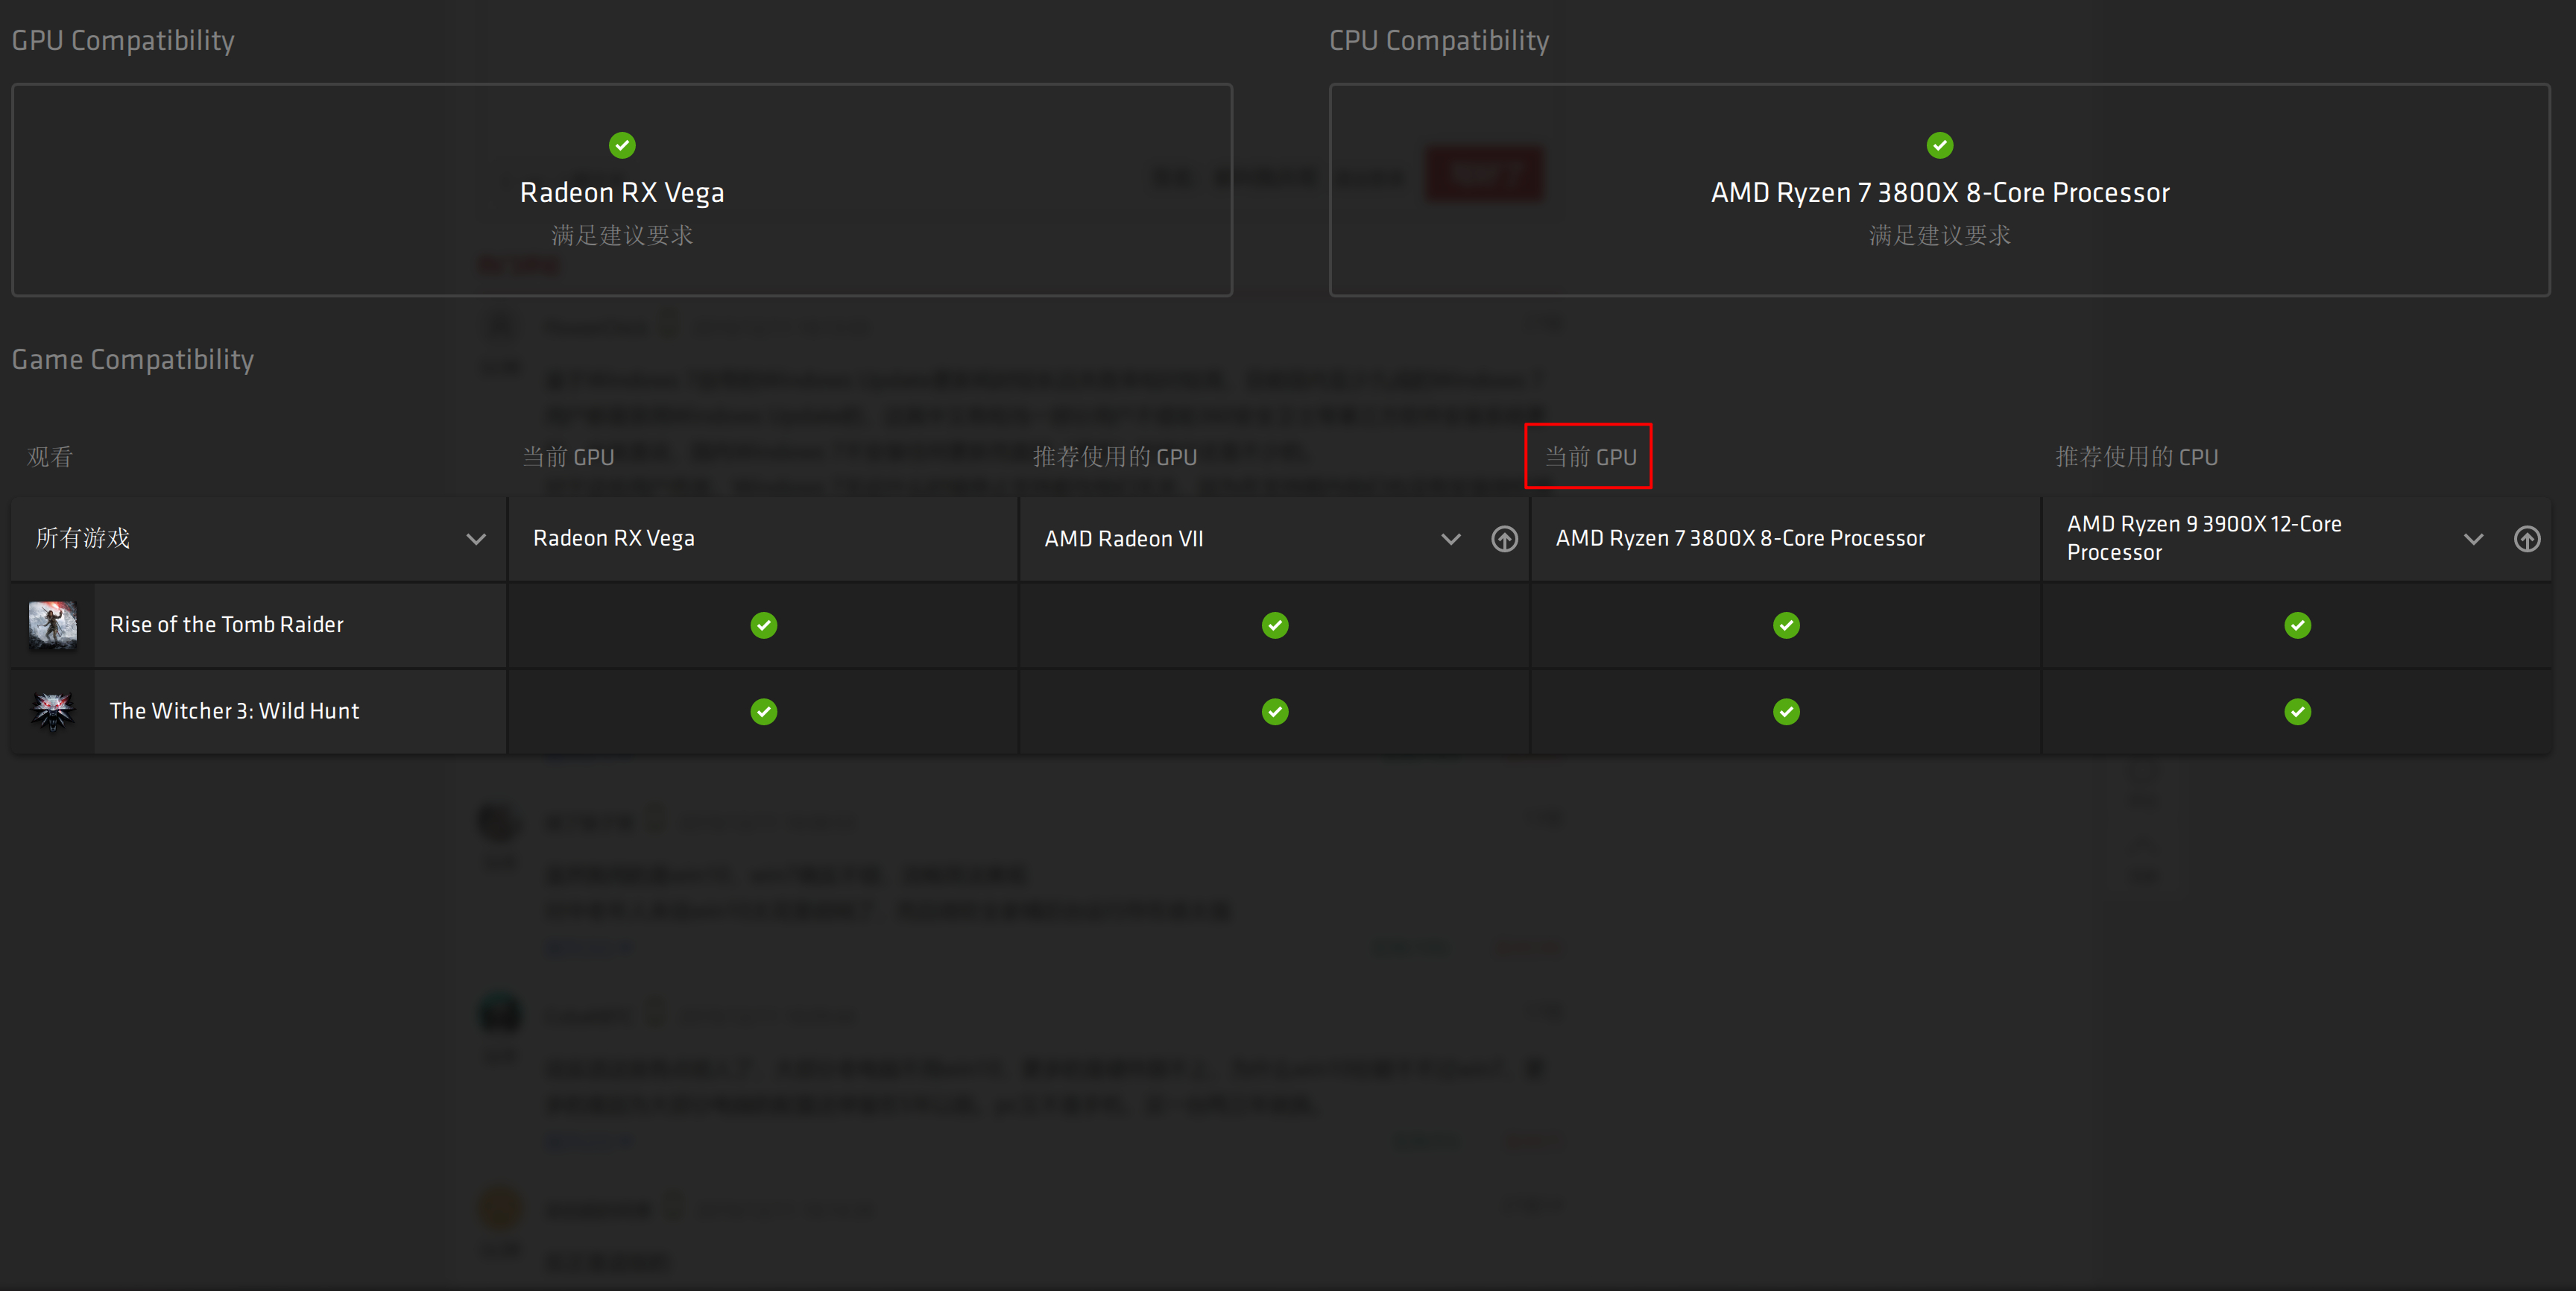The width and height of the screenshot is (2576, 1291).
Task: Open Rise of the Tomb Raider game thumbnail
Action: (x=53, y=625)
